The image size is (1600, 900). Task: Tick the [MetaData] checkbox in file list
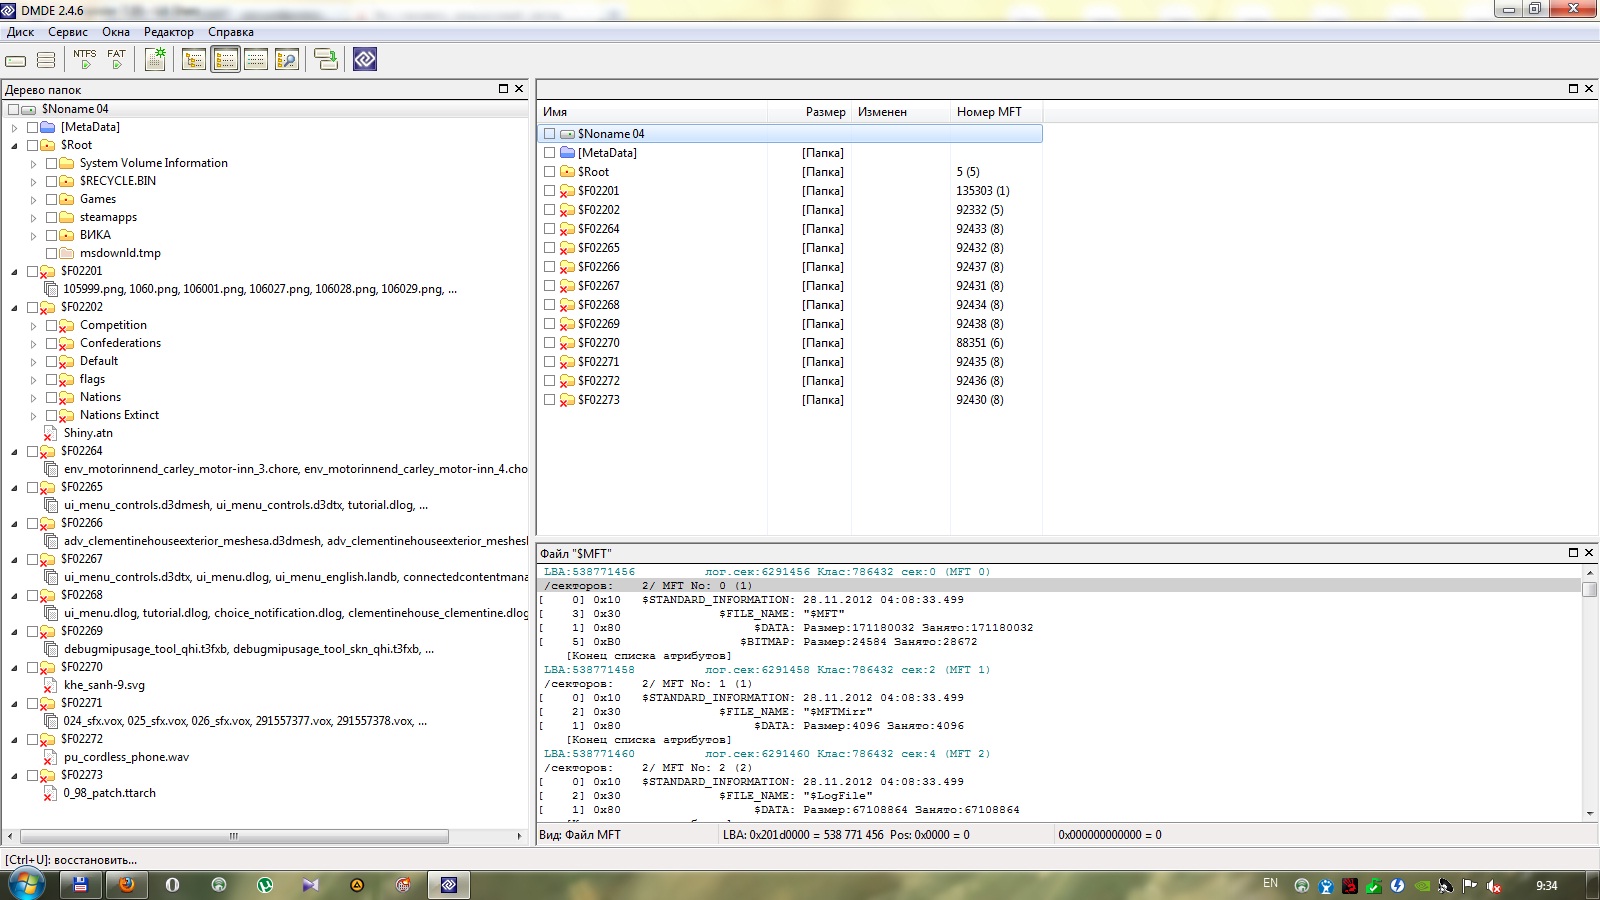[x=549, y=153]
